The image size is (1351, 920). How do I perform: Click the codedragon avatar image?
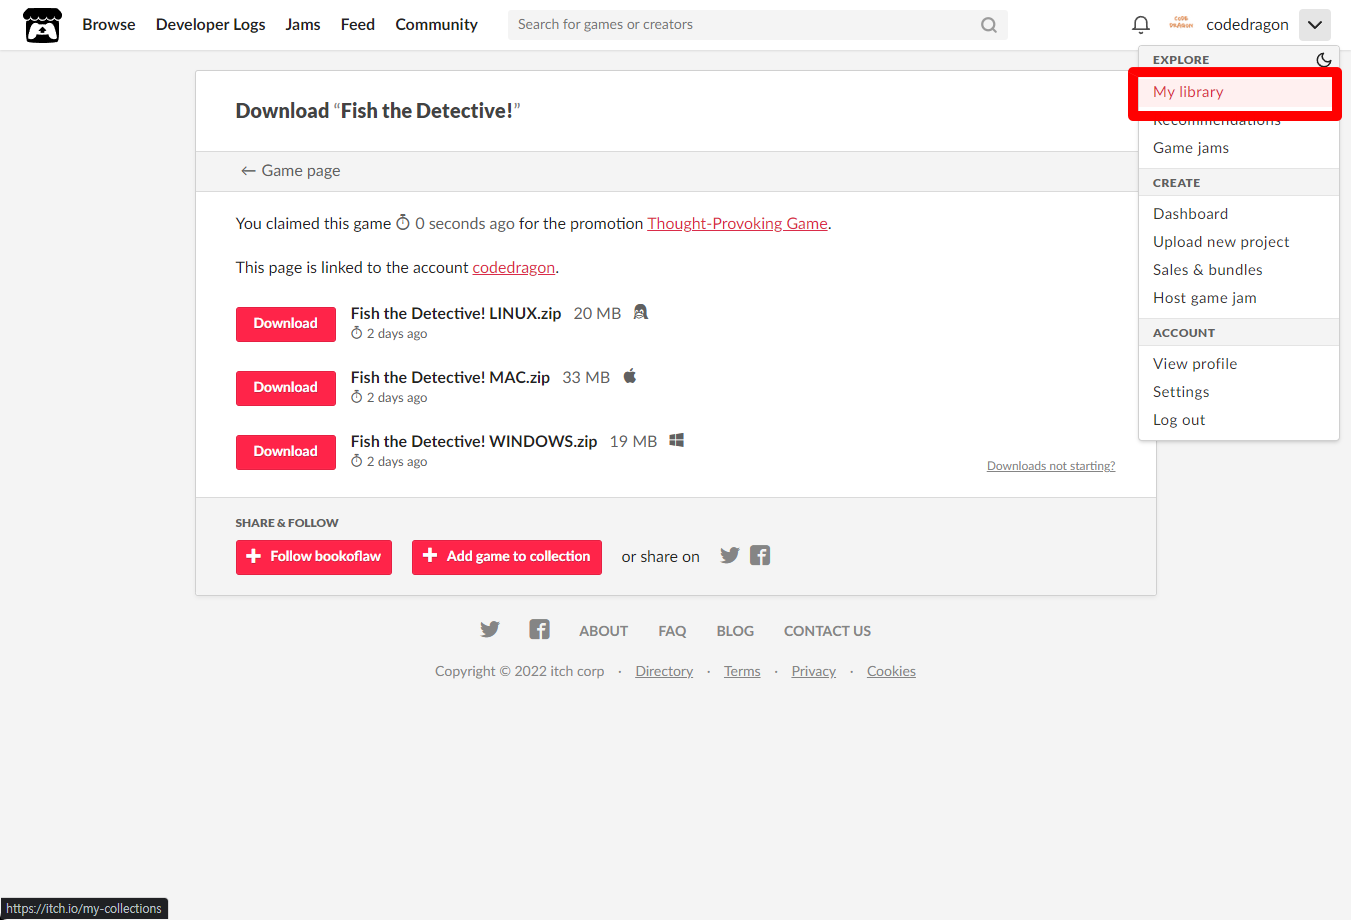coord(1181,24)
